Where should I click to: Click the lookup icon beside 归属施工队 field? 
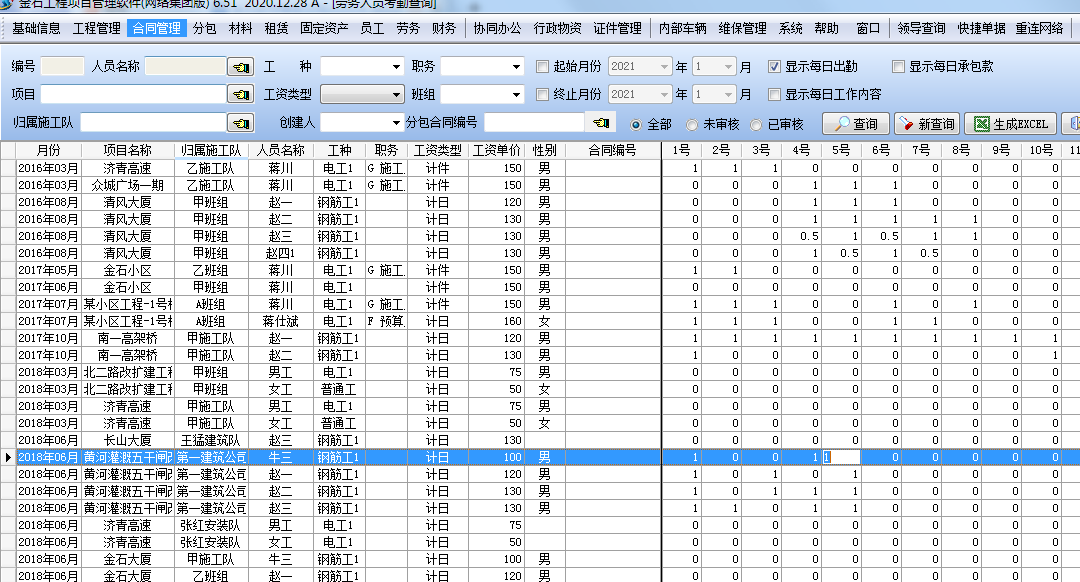(x=240, y=123)
